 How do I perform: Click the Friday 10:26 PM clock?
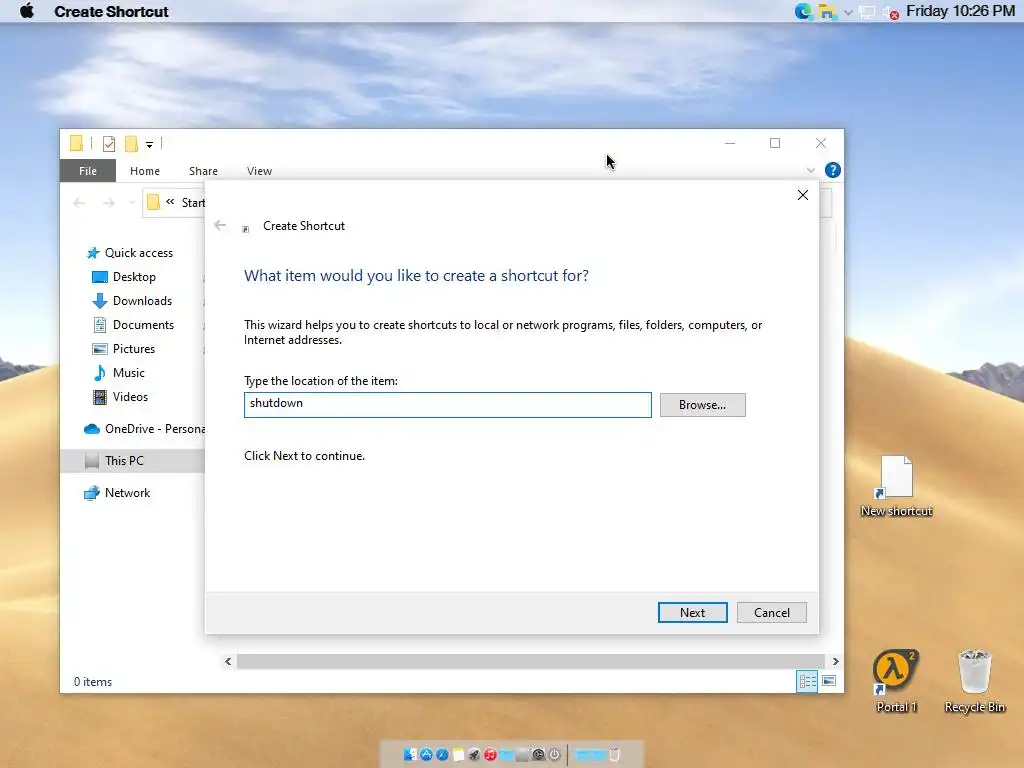tap(961, 11)
